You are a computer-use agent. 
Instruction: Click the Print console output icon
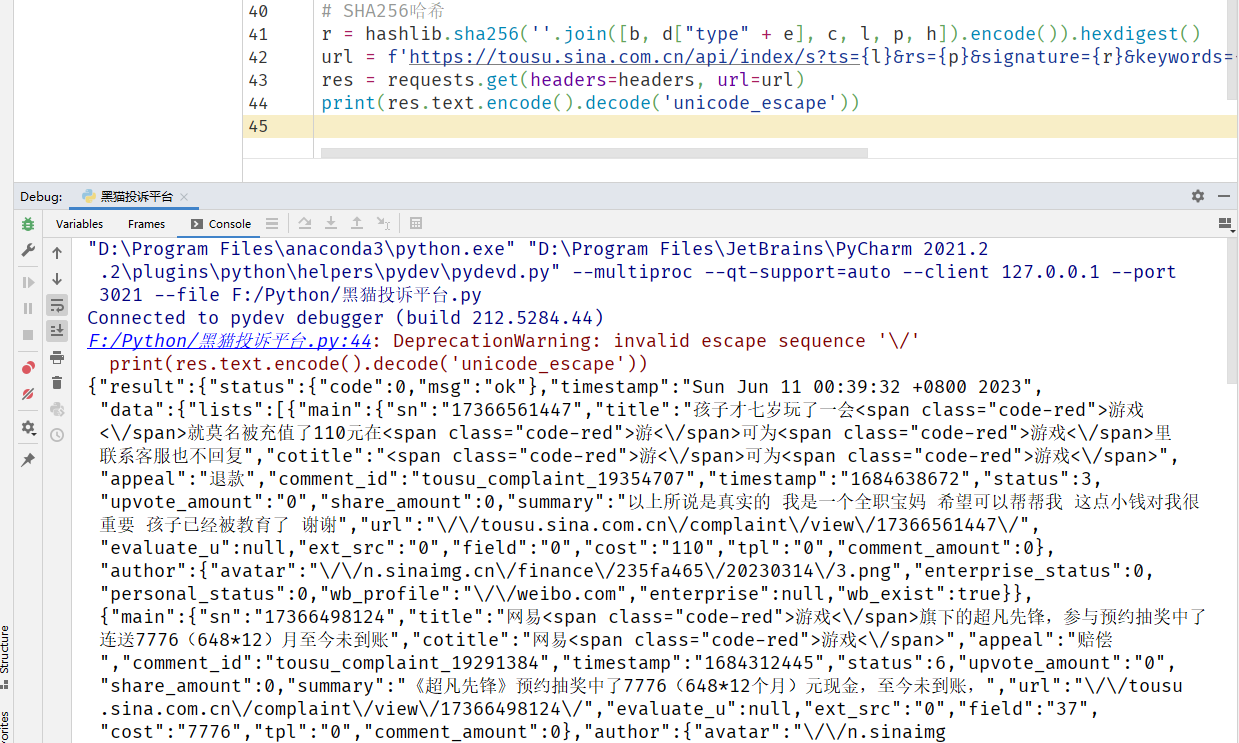pos(57,357)
